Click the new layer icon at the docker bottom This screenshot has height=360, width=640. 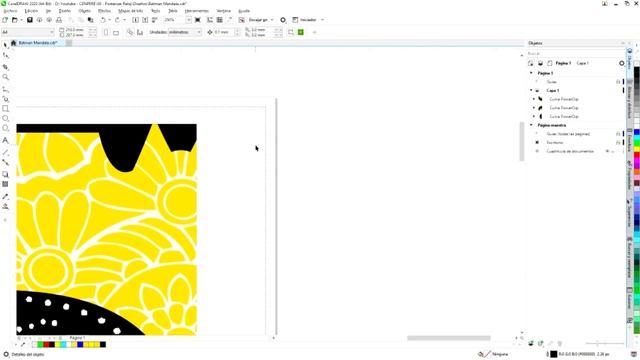coord(531,344)
